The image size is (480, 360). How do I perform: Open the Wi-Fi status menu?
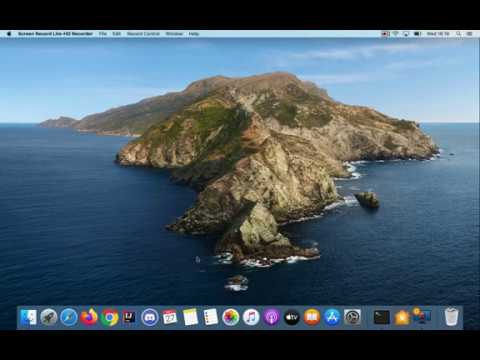coord(396,34)
